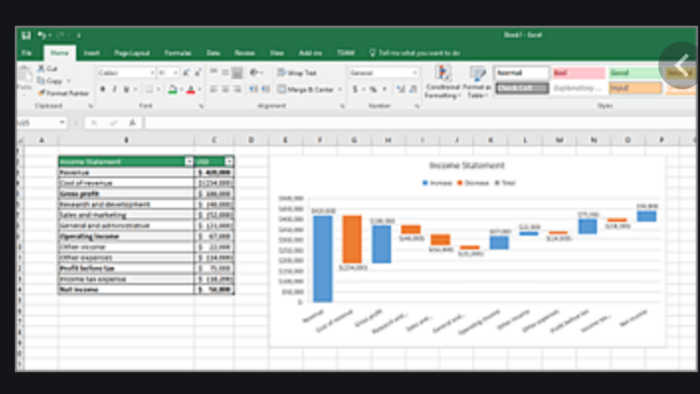Screen dimensions: 700x394
Task: Select column F header
Action: [x=320, y=140]
